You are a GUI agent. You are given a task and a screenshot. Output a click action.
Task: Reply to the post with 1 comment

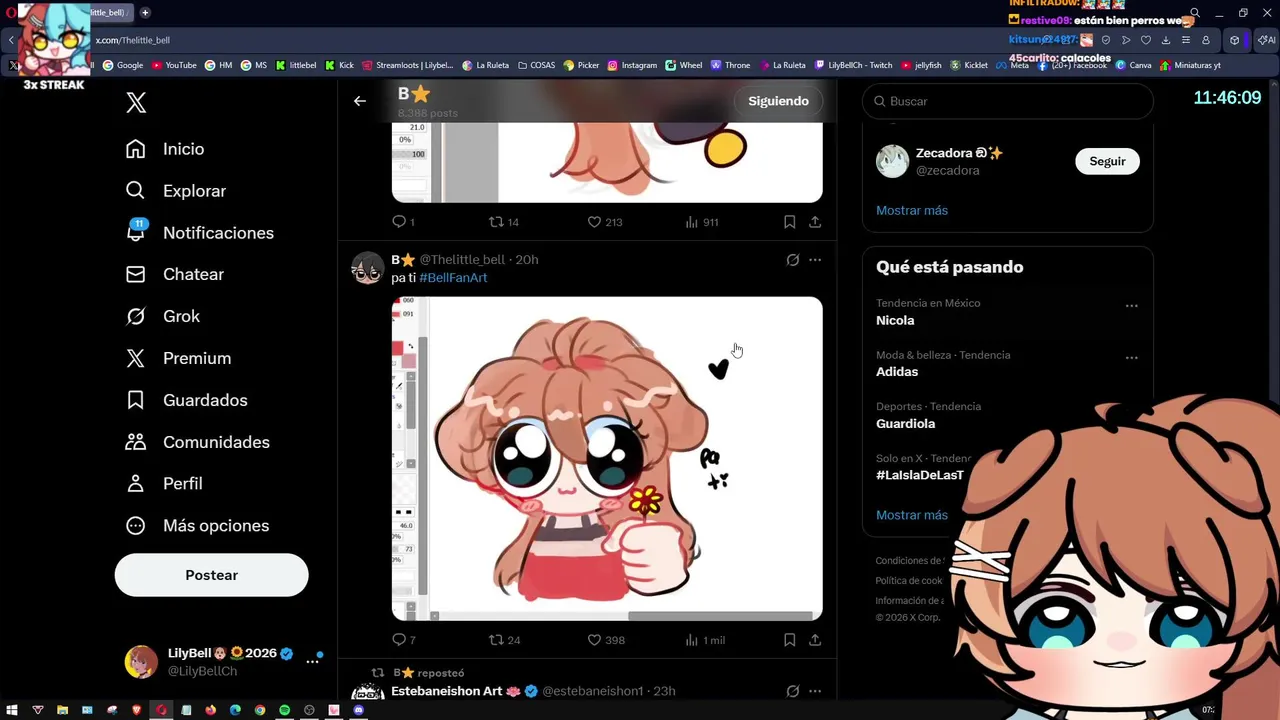403,222
